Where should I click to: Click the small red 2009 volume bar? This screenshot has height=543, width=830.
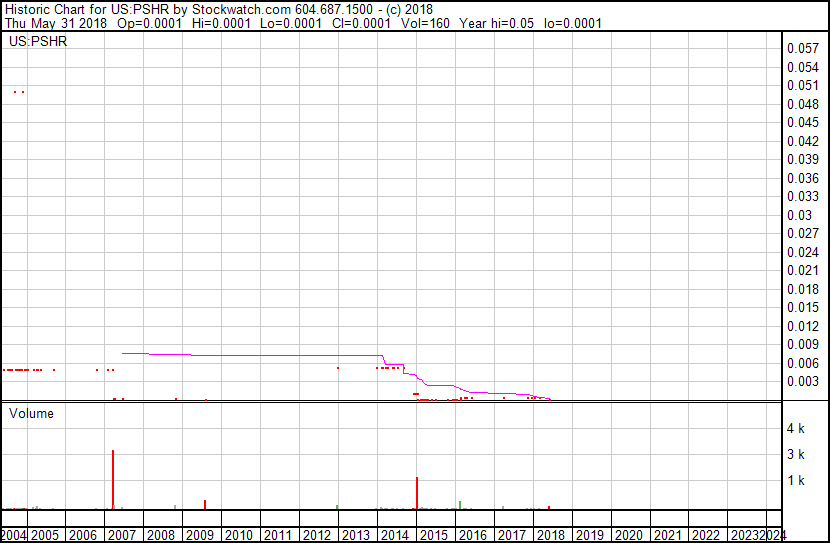point(205,504)
